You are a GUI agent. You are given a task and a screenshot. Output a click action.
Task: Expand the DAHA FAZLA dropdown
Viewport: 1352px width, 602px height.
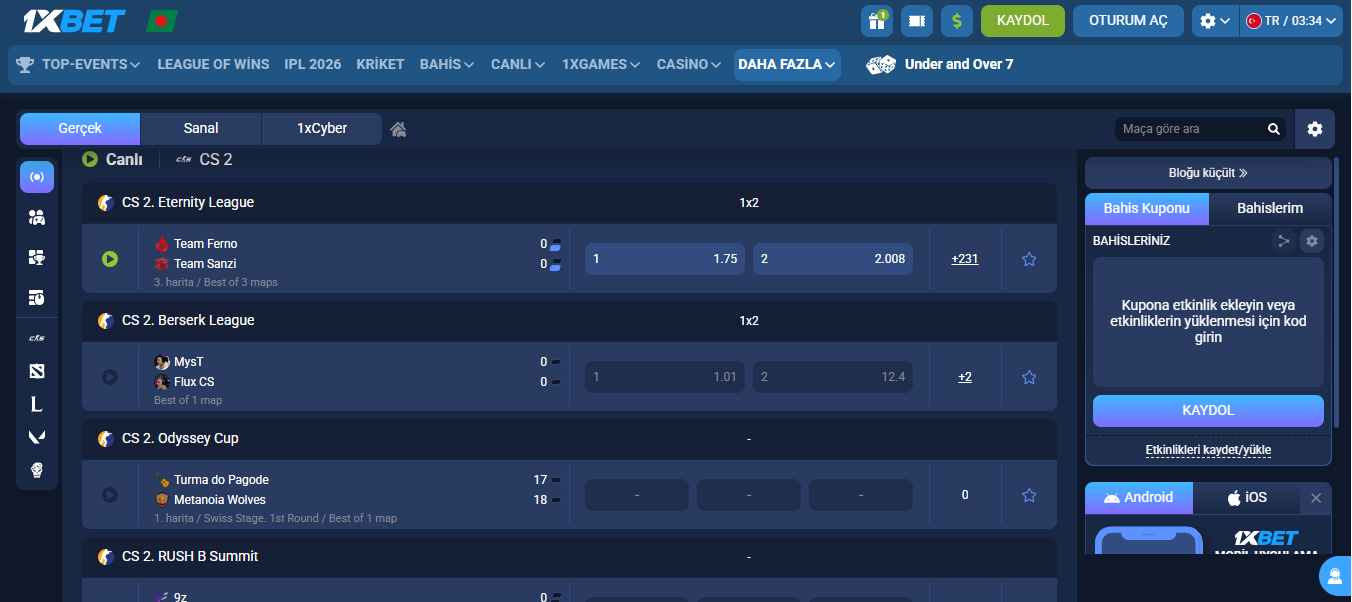click(787, 64)
